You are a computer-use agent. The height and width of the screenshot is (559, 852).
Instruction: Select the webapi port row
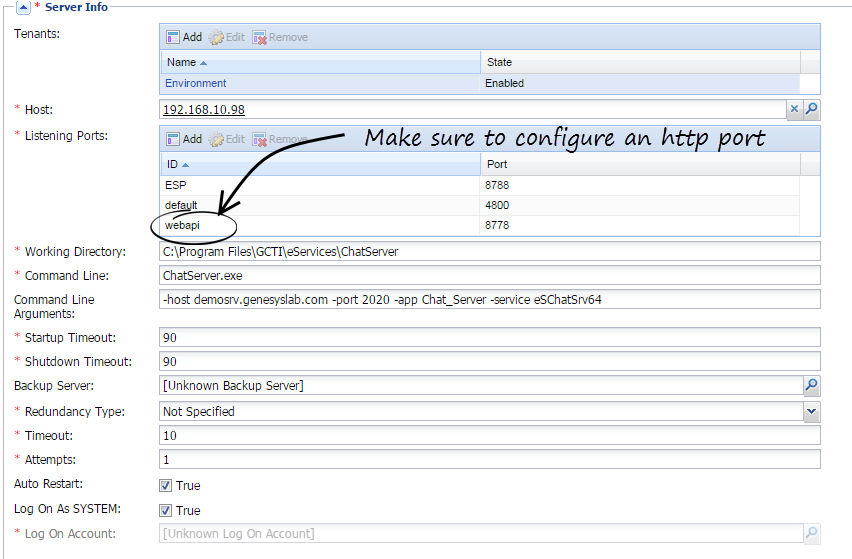[x=183, y=226]
